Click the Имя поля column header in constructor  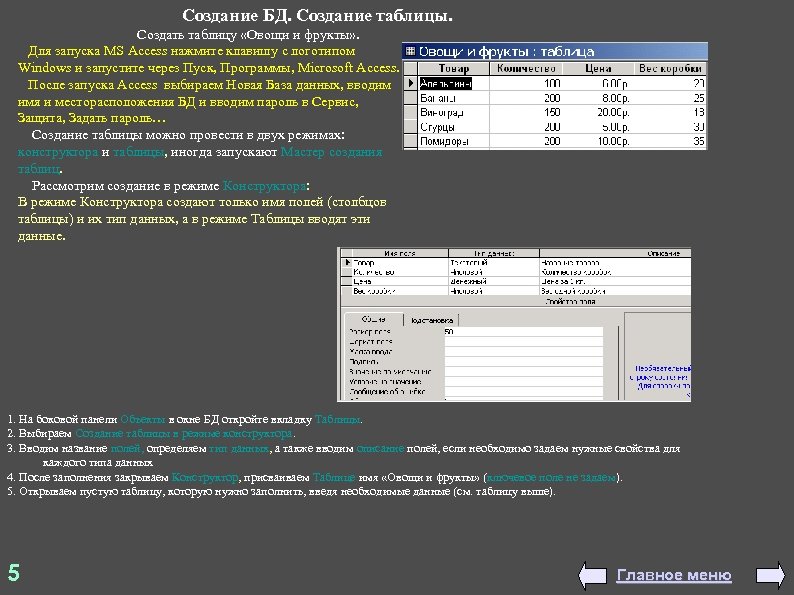[x=400, y=253]
